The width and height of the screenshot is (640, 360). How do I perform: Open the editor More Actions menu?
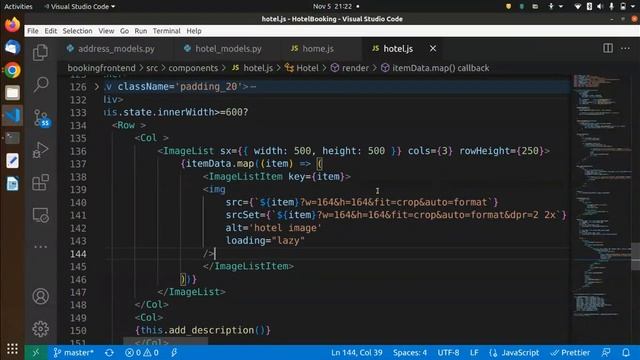click(x=625, y=48)
